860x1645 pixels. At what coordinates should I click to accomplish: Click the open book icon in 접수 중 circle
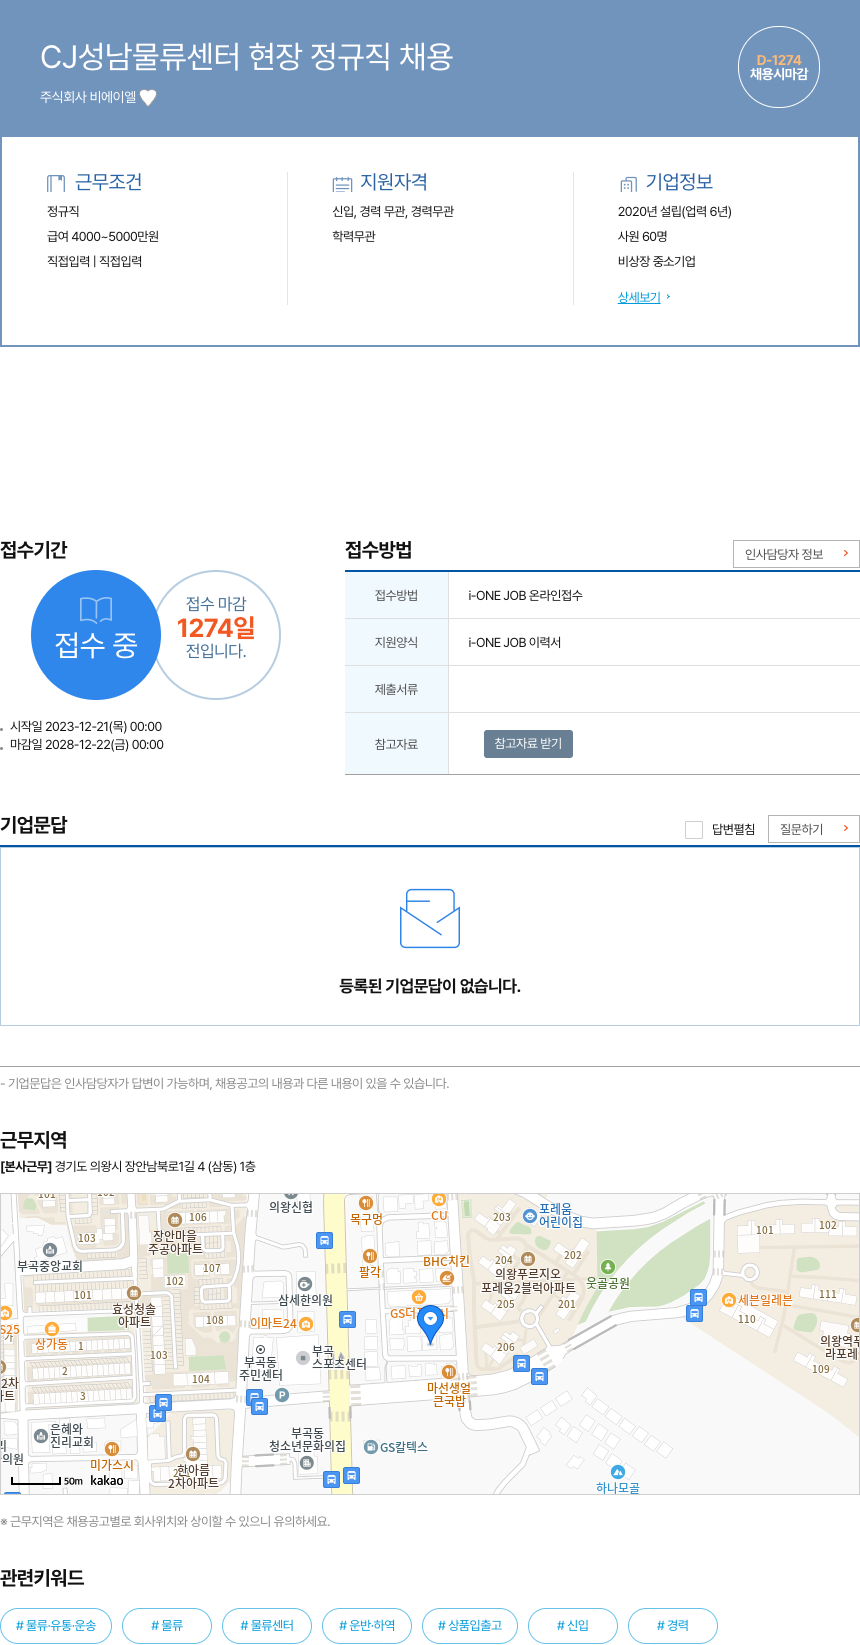(x=96, y=610)
